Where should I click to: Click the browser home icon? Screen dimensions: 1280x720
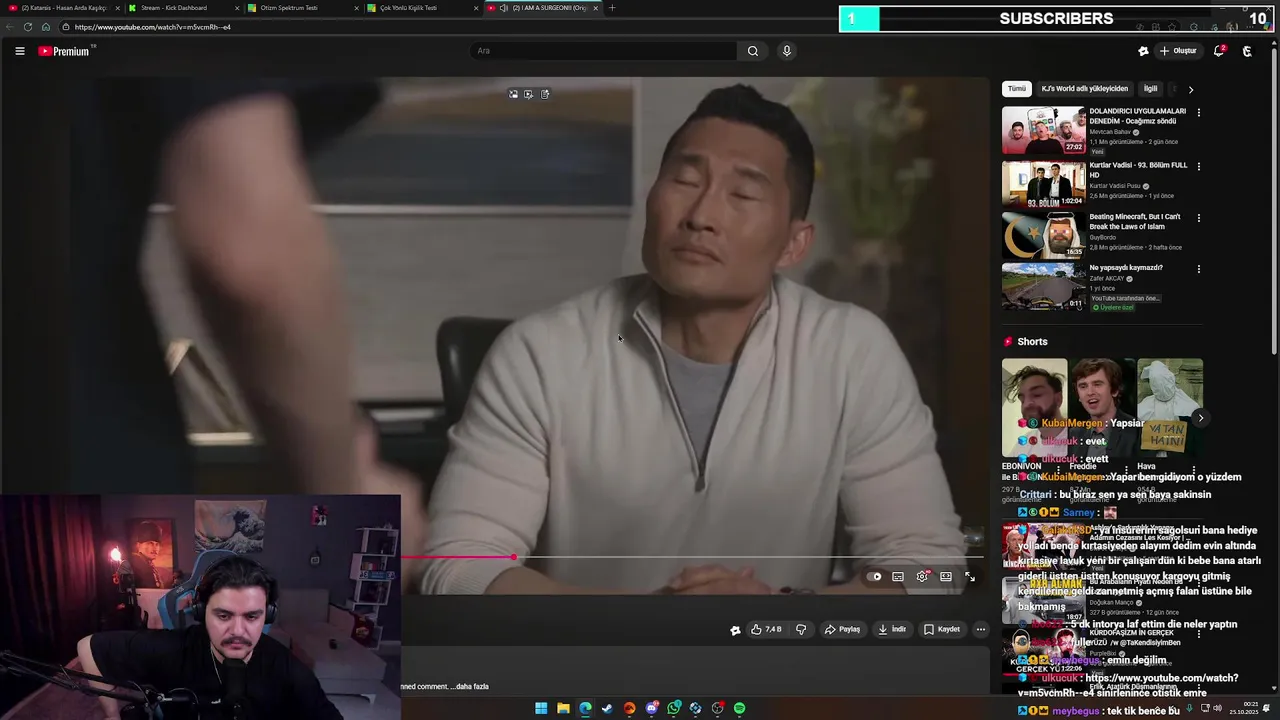(46, 27)
